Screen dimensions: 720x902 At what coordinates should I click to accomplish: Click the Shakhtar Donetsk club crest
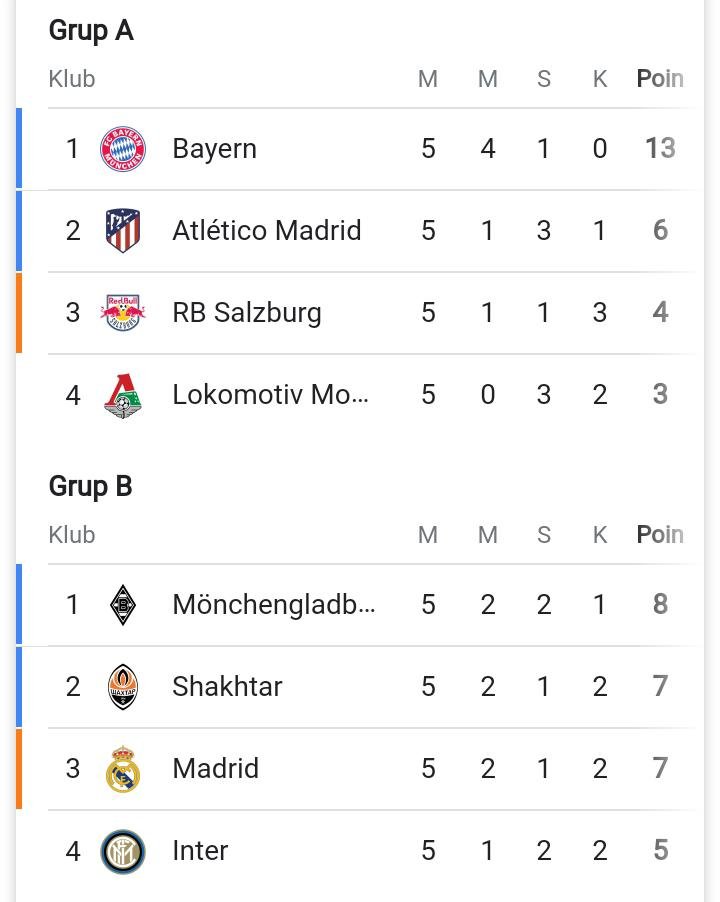[122, 686]
